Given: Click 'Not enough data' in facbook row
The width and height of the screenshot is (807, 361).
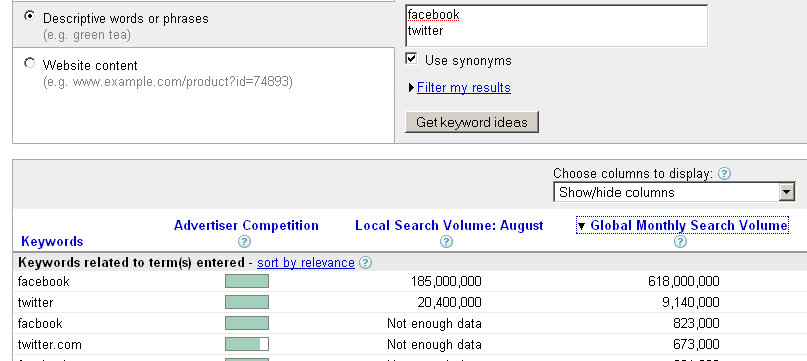Looking at the screenshot, I should pyautogui.click(x=434, y=323).
